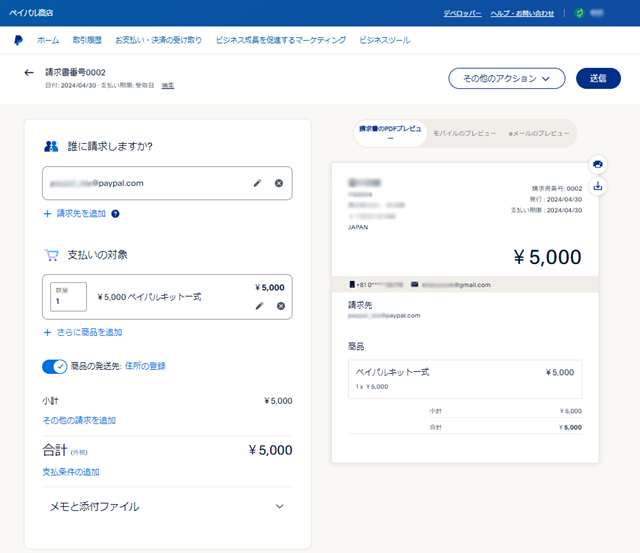This screenshot has height=553, width=640.
Task: Click the 支払条件の追加 link
Action: pos(70,472)
